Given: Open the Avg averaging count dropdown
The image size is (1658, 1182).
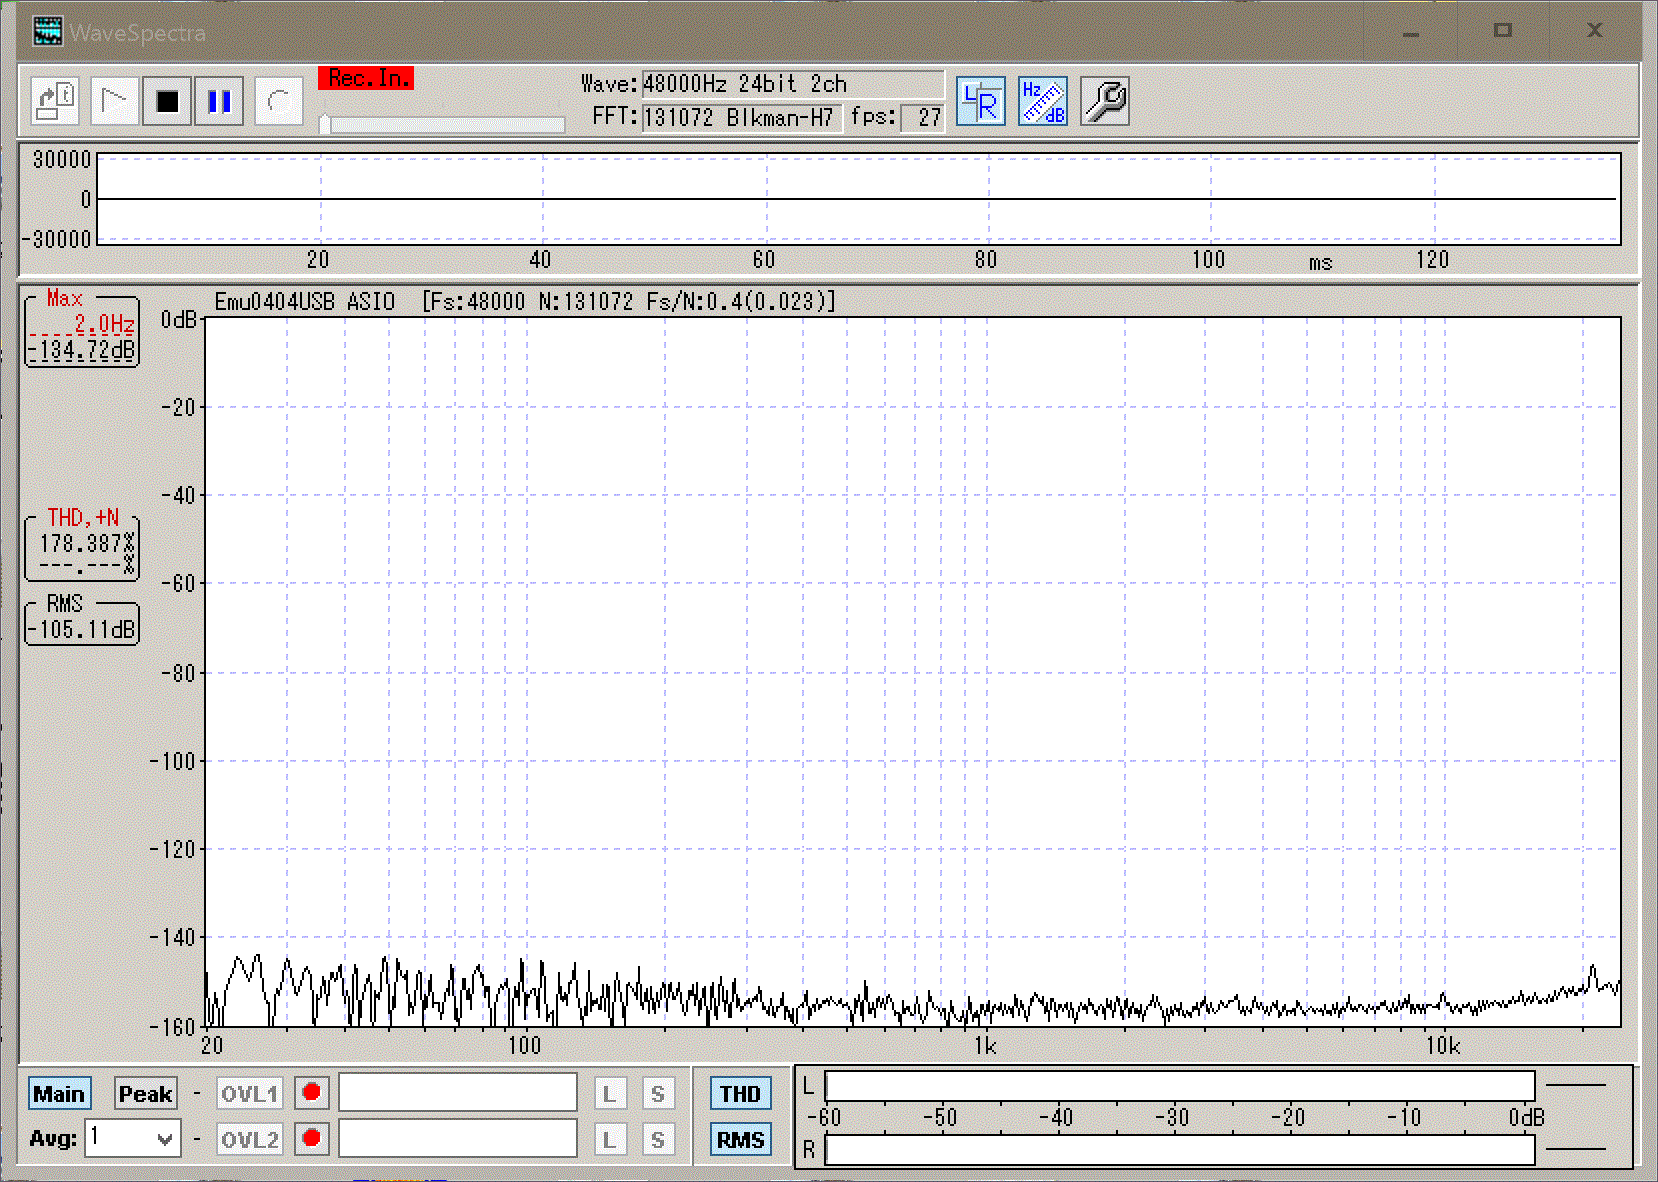Looking at the screenshot, I should 133,1138.
